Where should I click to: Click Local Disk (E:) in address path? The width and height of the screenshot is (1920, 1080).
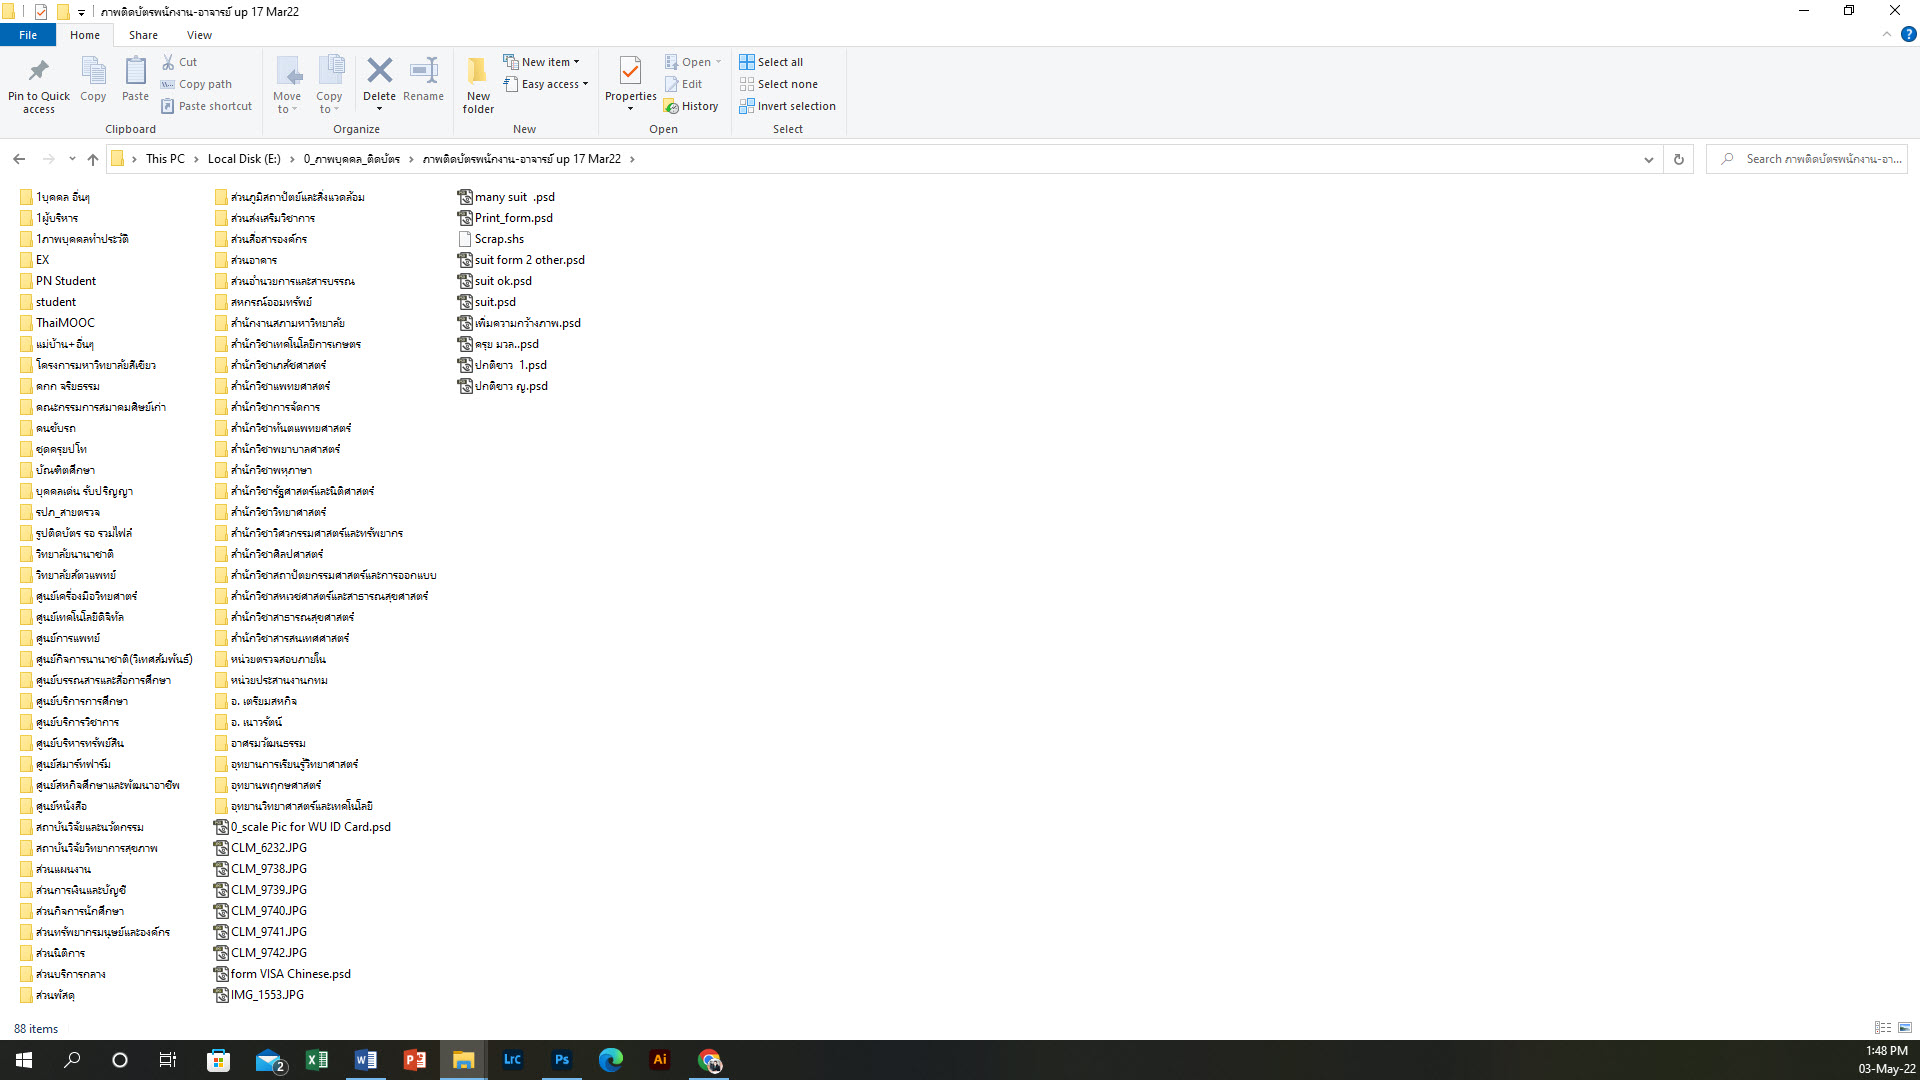click(x=244, y=159)
